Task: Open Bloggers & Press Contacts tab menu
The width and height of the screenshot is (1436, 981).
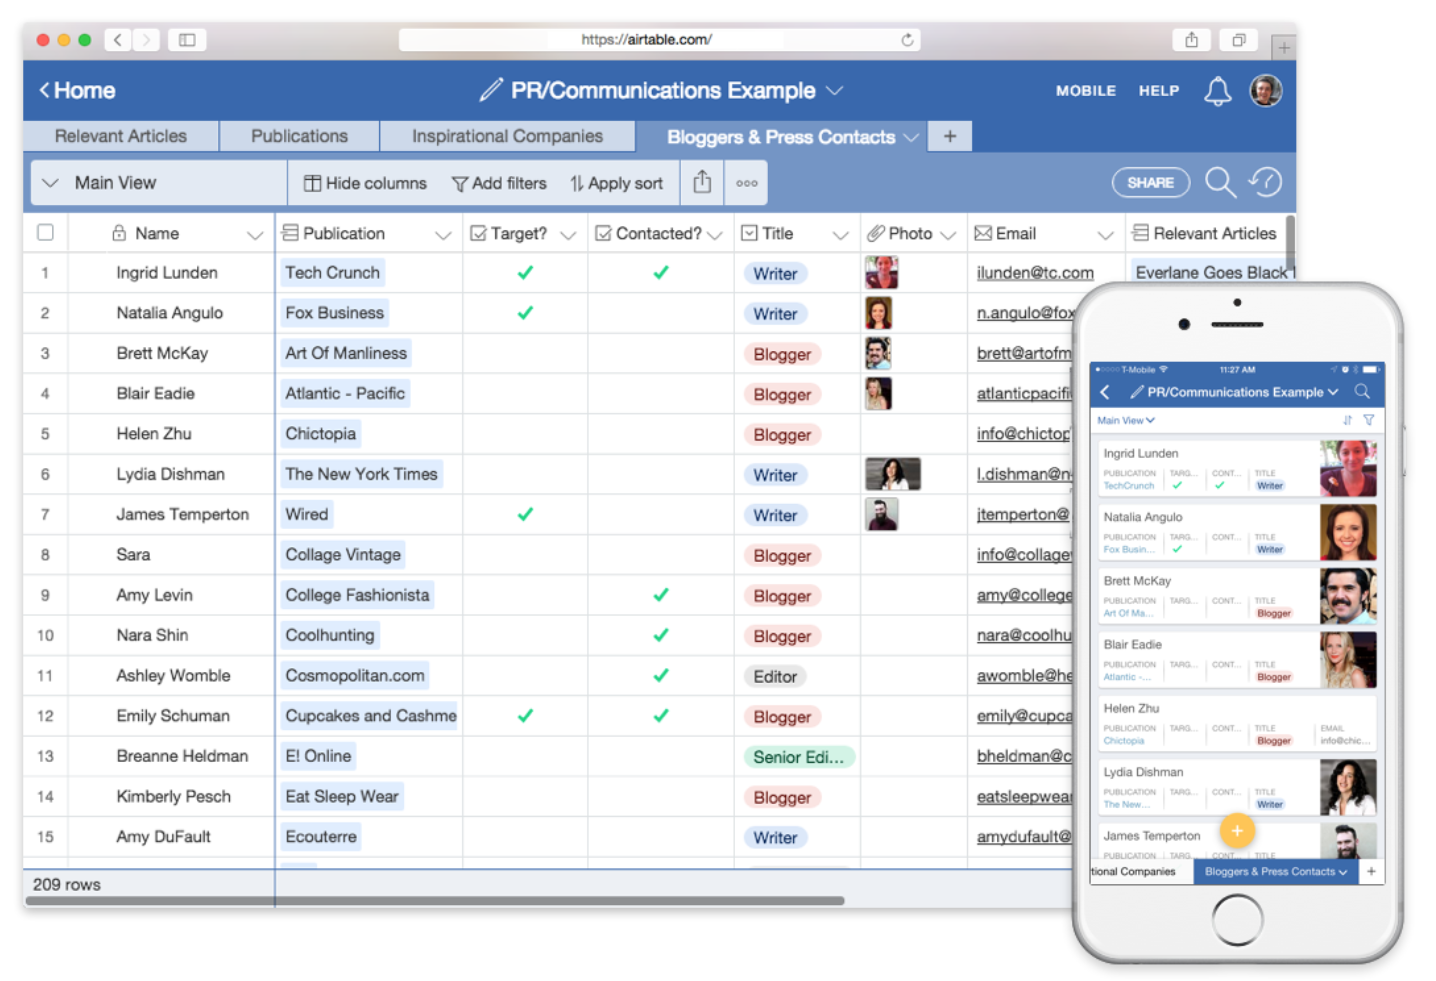Action: point(911,137)
